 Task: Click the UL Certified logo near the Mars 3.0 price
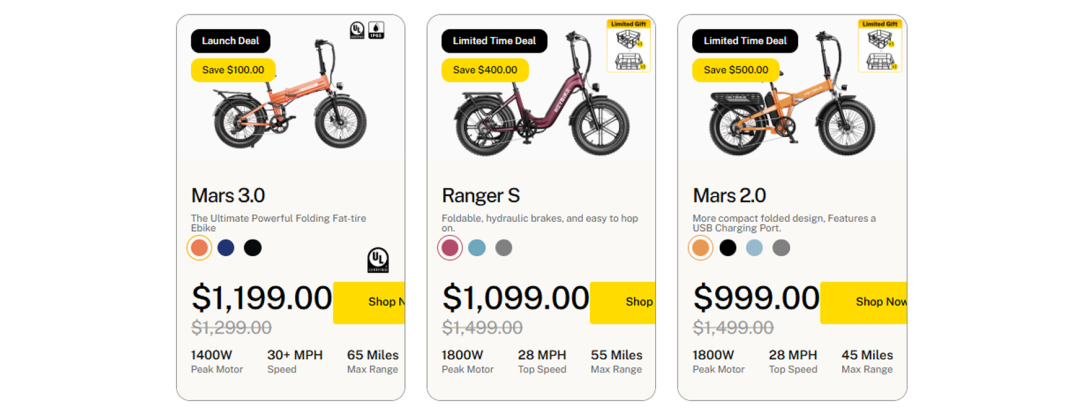378,260
